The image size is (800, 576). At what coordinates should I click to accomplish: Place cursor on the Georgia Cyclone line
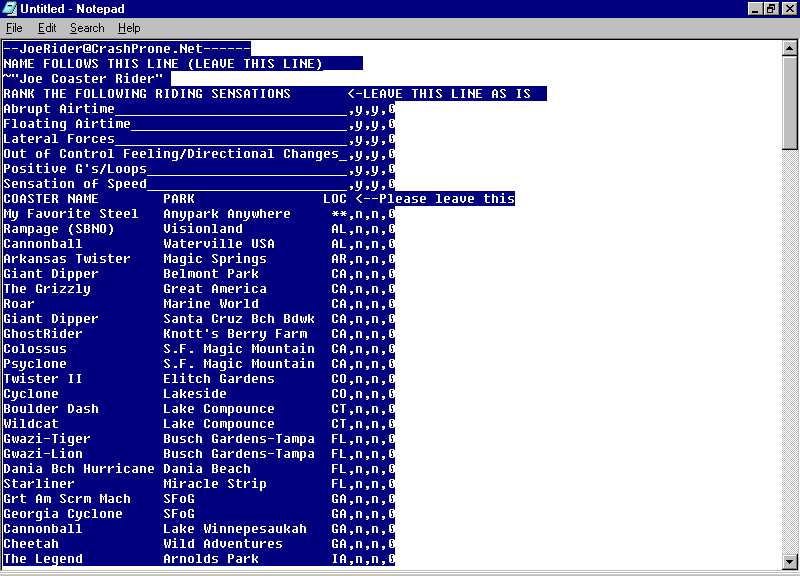coord(63,514)
